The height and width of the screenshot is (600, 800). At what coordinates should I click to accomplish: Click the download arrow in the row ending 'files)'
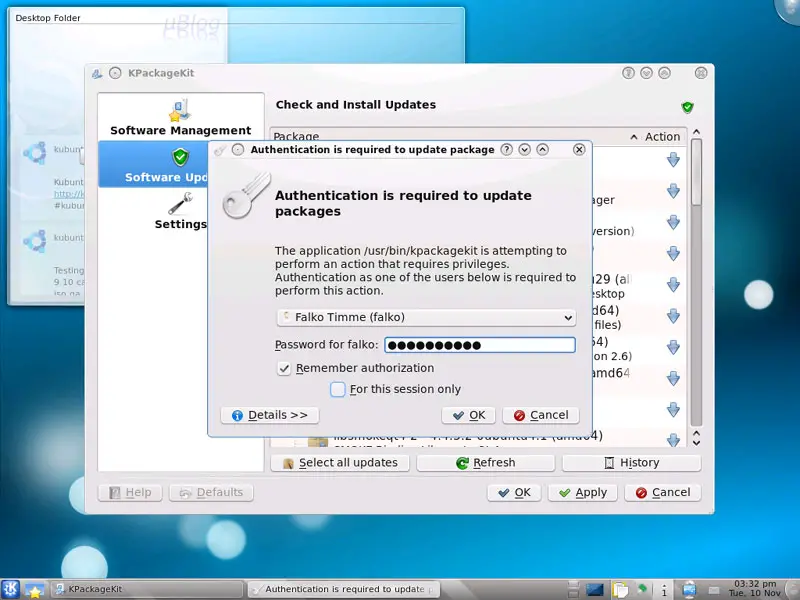tap(673, 316)
